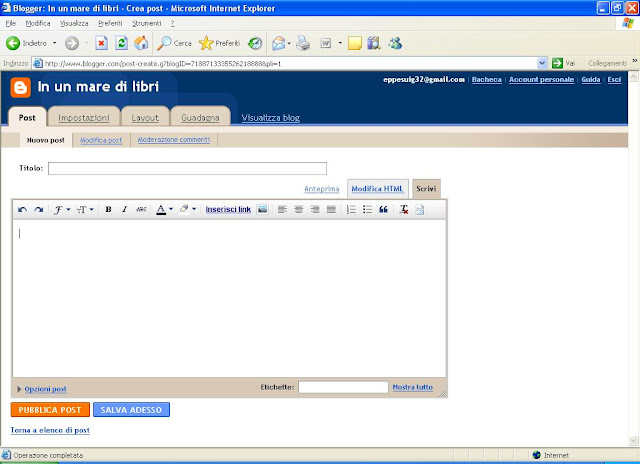Open the history clock icon in toolbar
Screen dimensions: 640x464
tap(255, 43)
